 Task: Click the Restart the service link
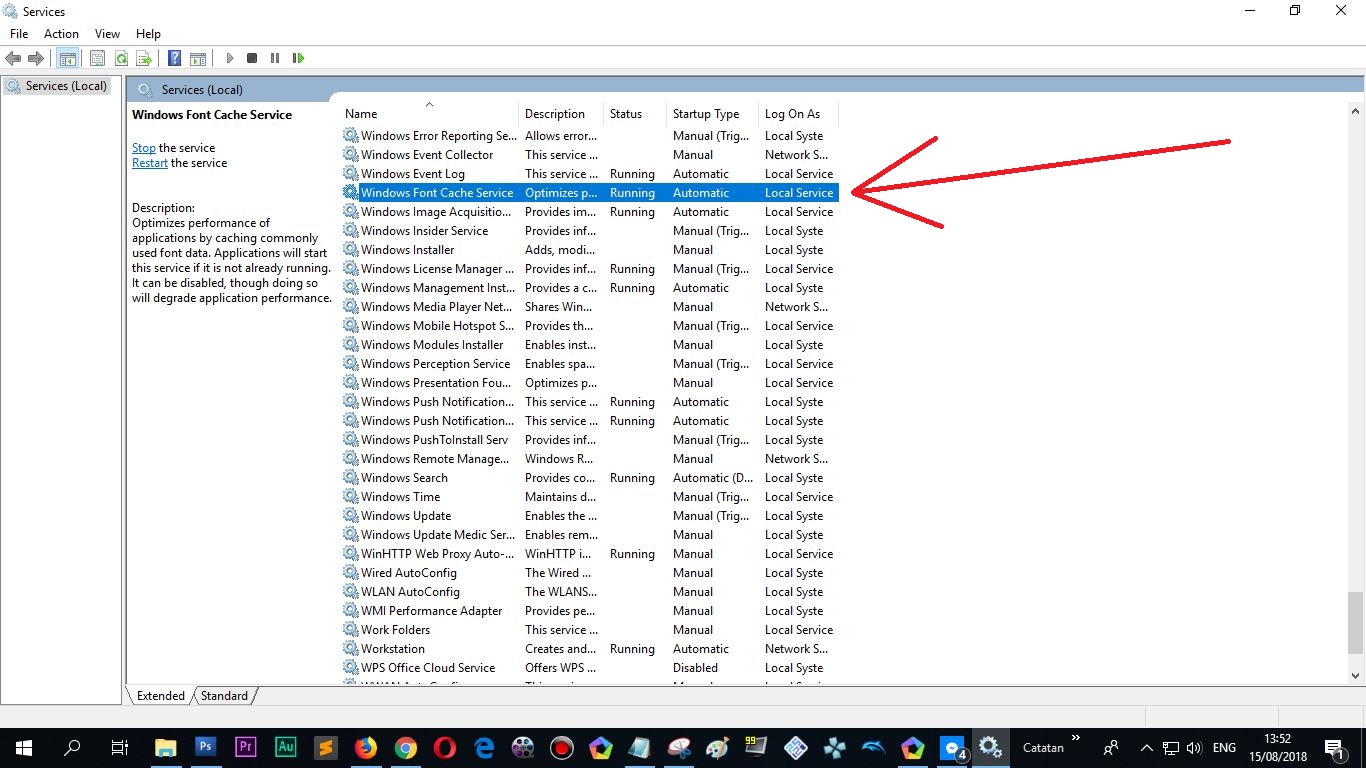tap(150, 163)
